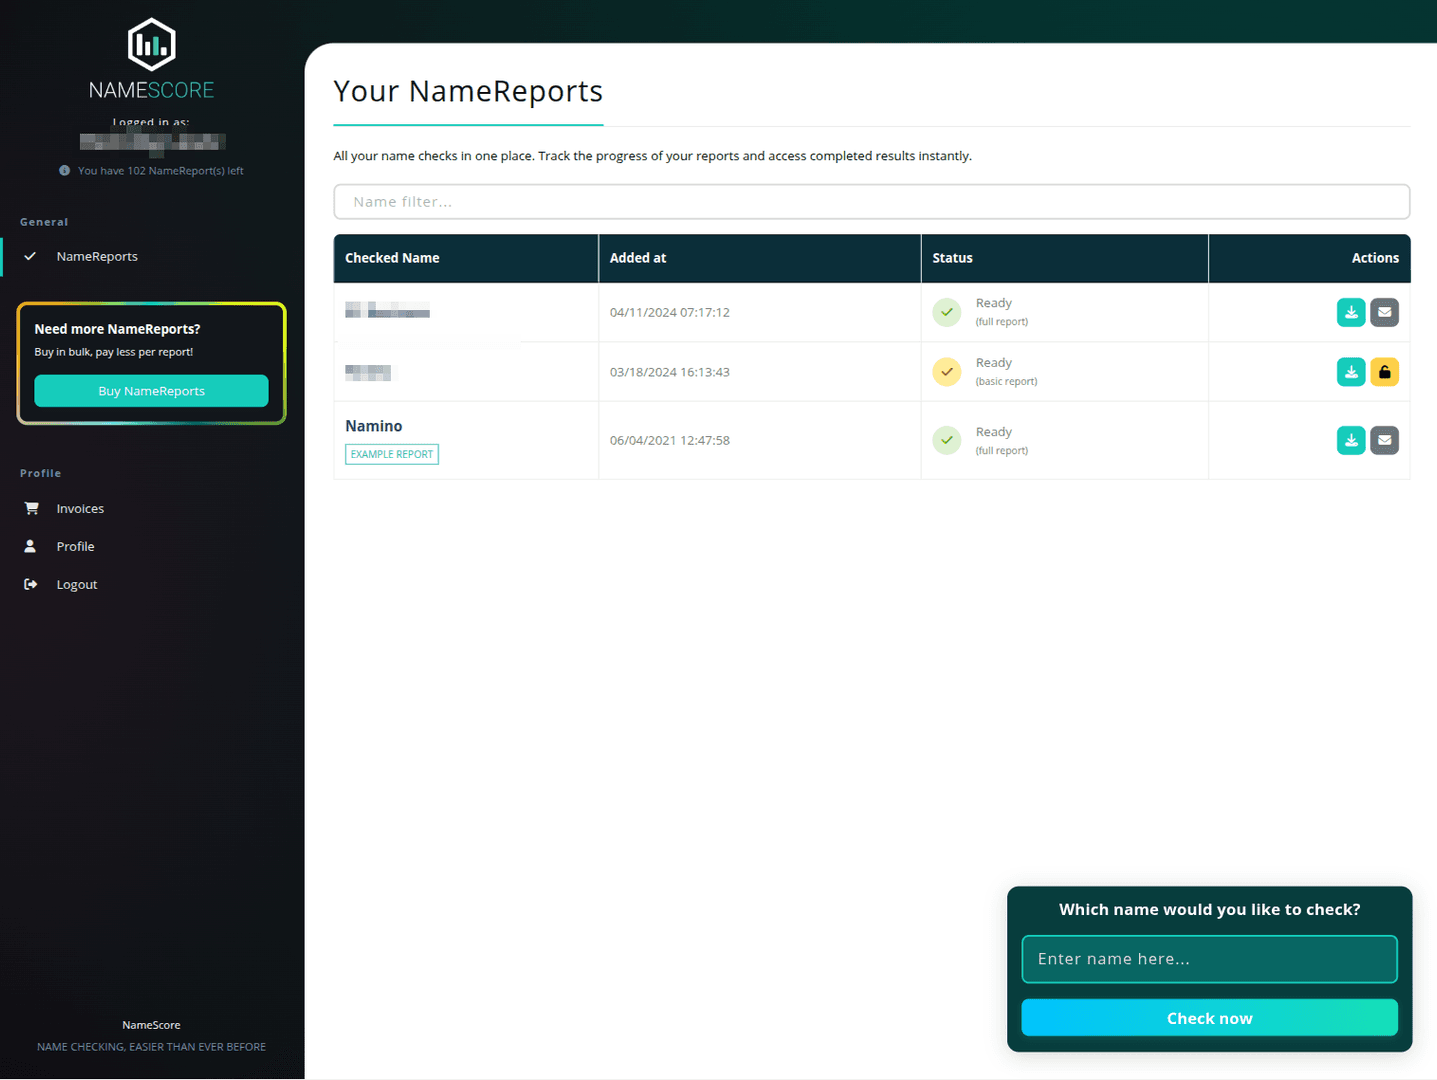Click the Name filter input field

(x=870, y=201)
